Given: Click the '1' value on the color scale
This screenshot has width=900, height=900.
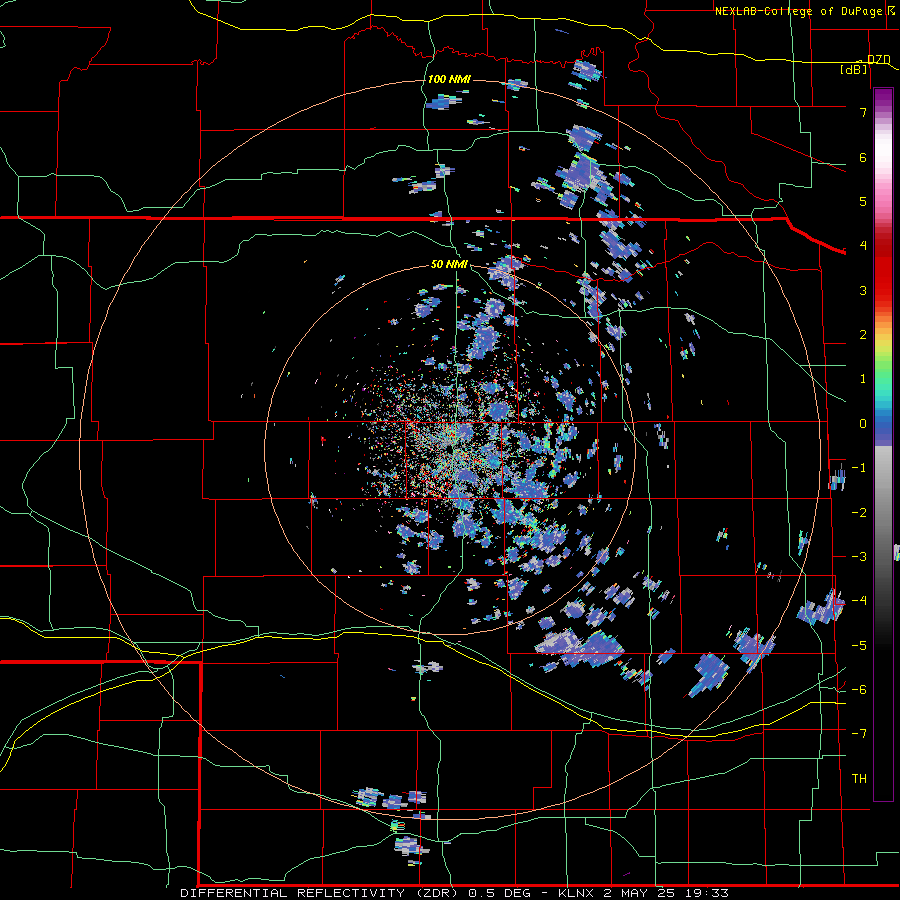Looking at the screenshot, I should click(x=863, y=379).
